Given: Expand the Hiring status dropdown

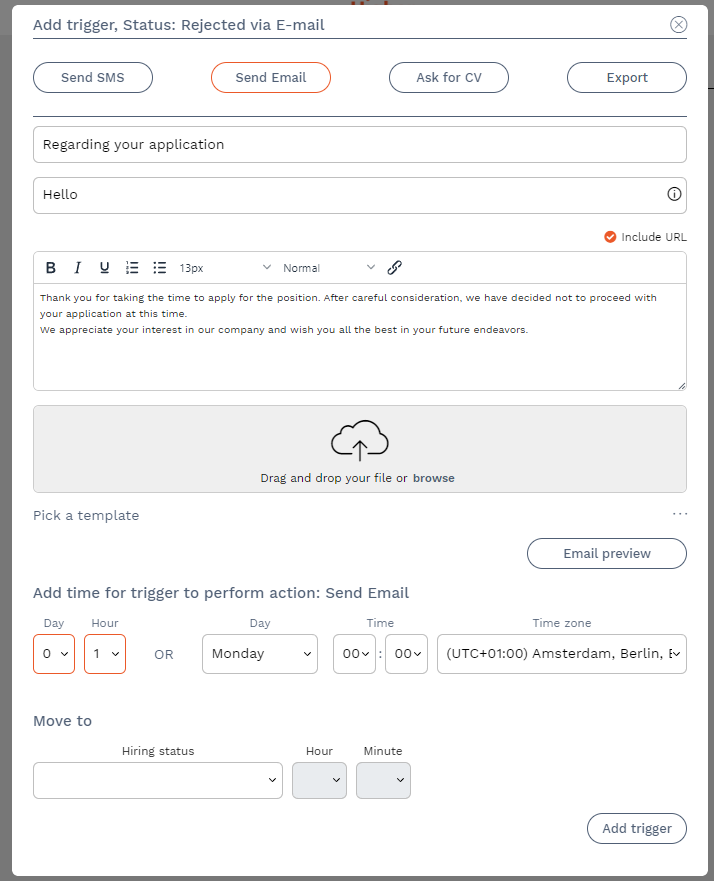Looking at the screenshot, I should [x=158, y=781].
